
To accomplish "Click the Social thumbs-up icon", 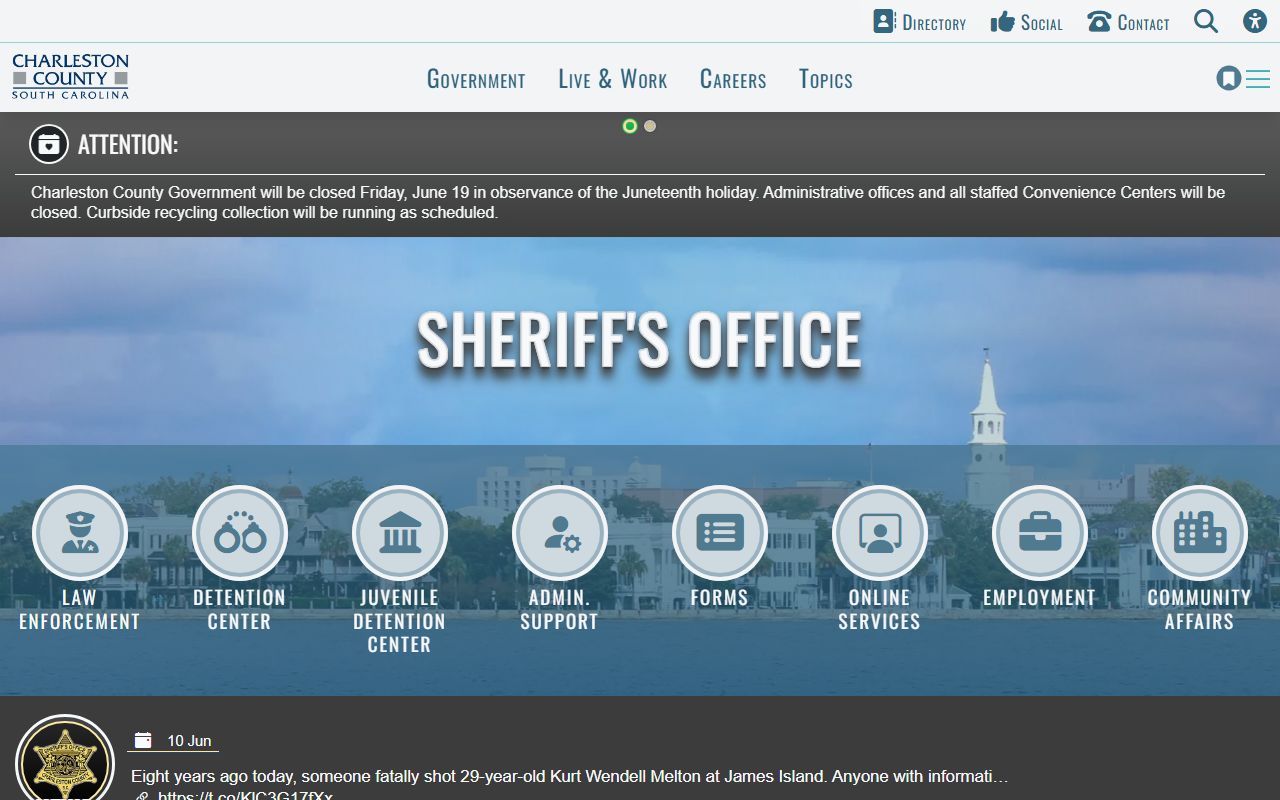I will (1002, 21).
